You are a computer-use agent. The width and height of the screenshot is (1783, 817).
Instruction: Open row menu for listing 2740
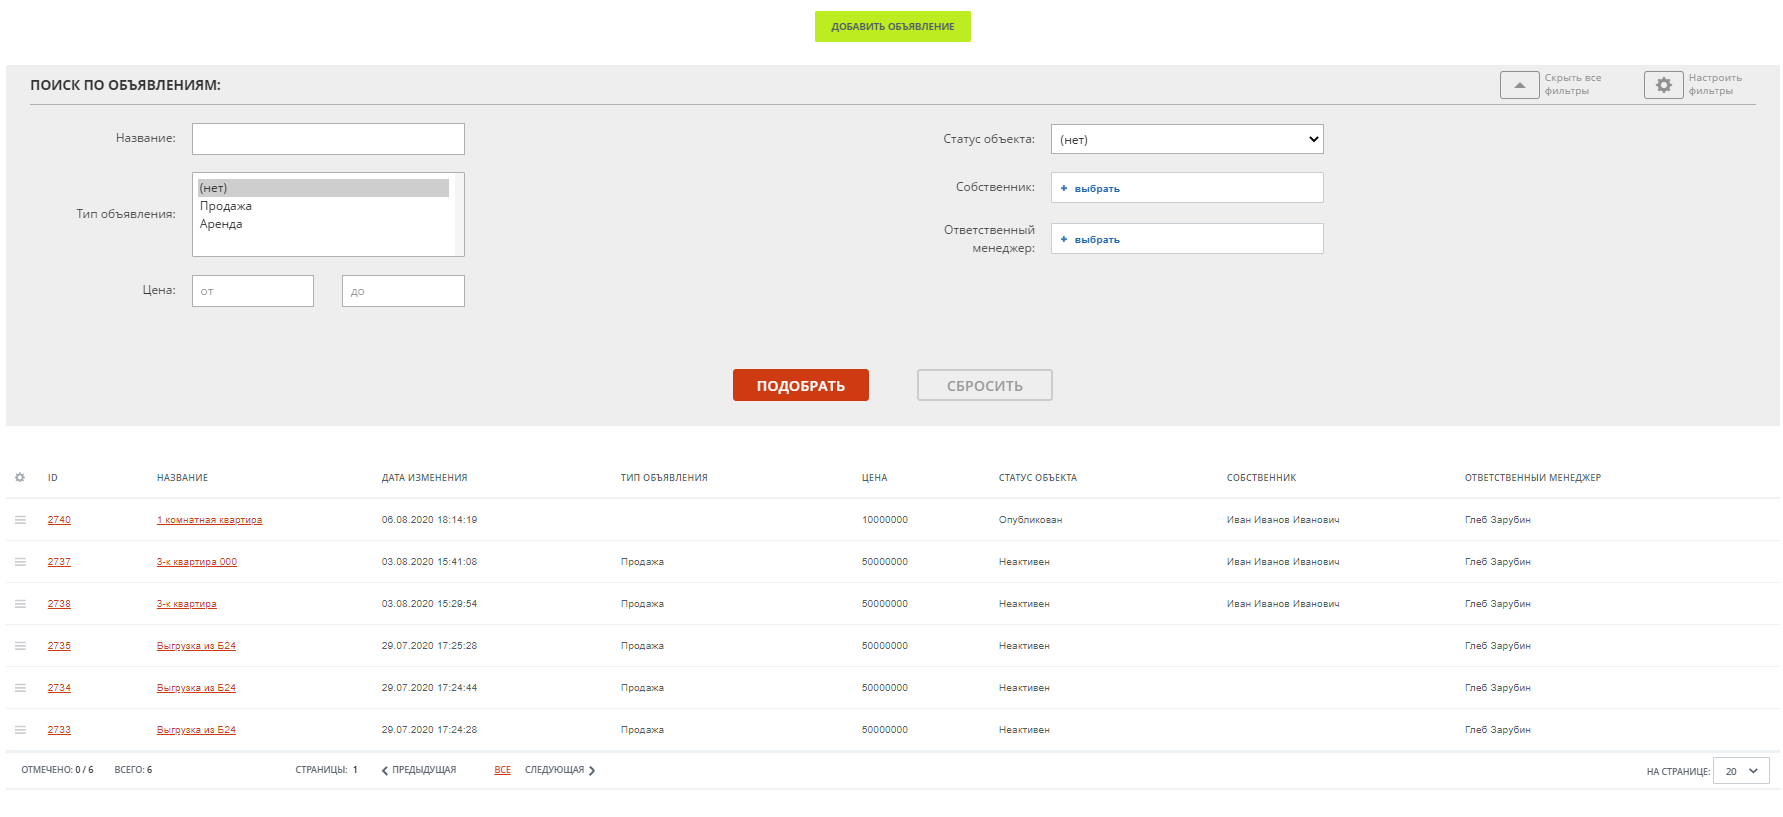[20, 520]
